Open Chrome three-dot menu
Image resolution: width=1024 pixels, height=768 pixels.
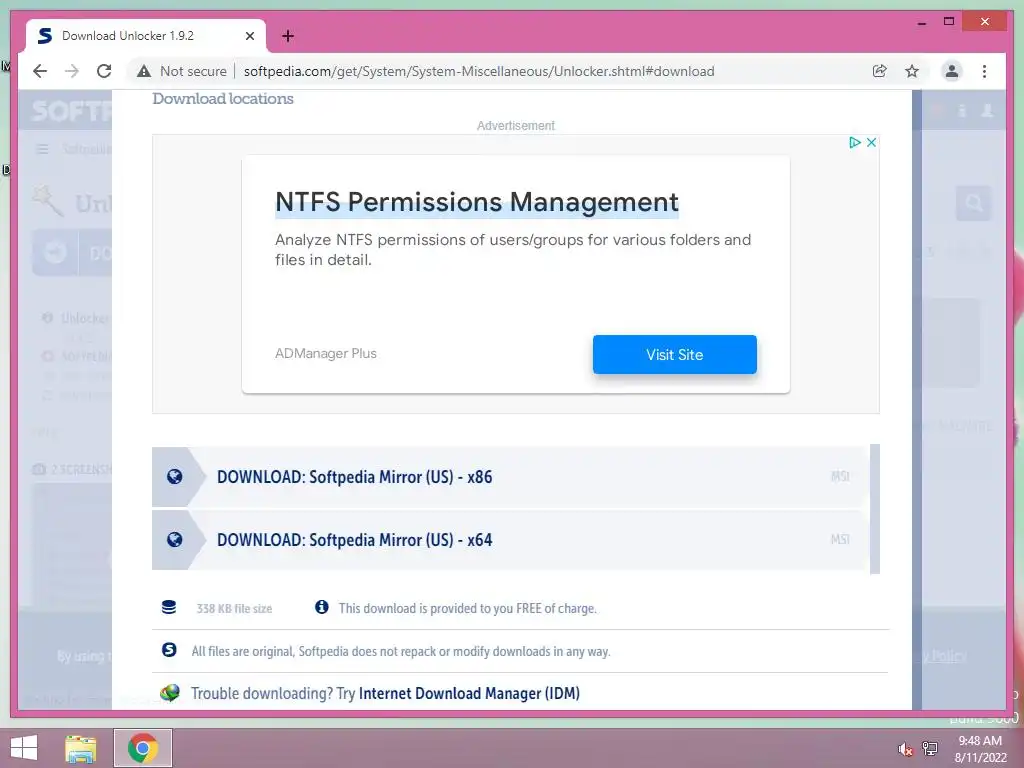(x=984, y=71)
